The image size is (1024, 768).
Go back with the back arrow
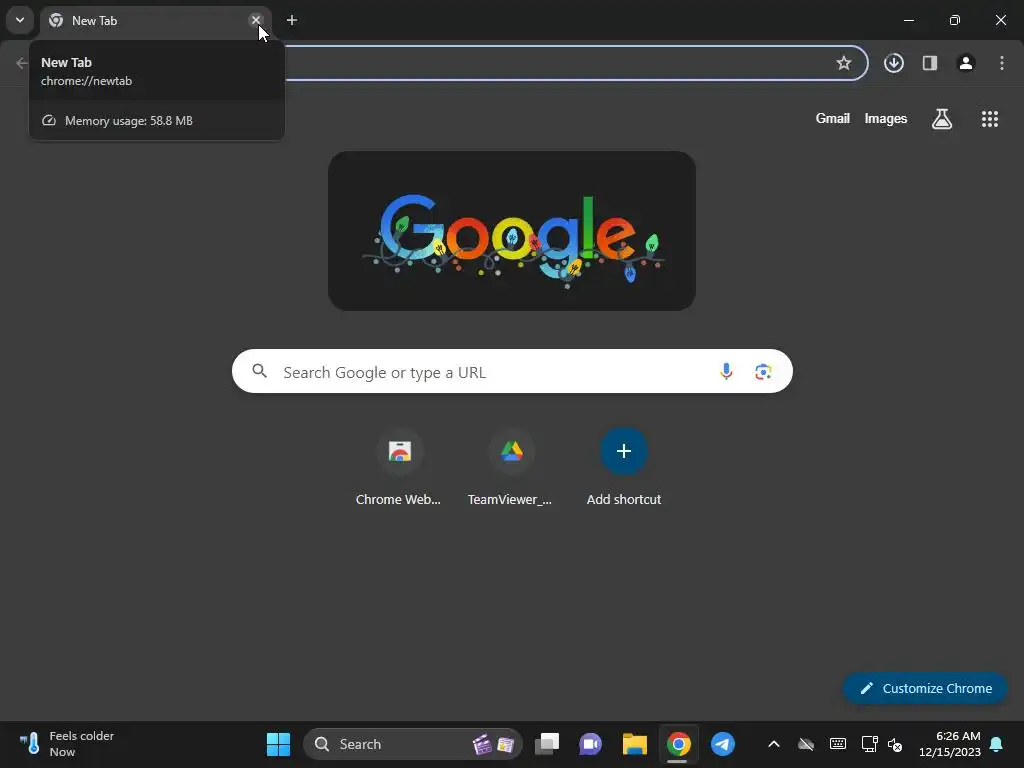click(21, 63)
